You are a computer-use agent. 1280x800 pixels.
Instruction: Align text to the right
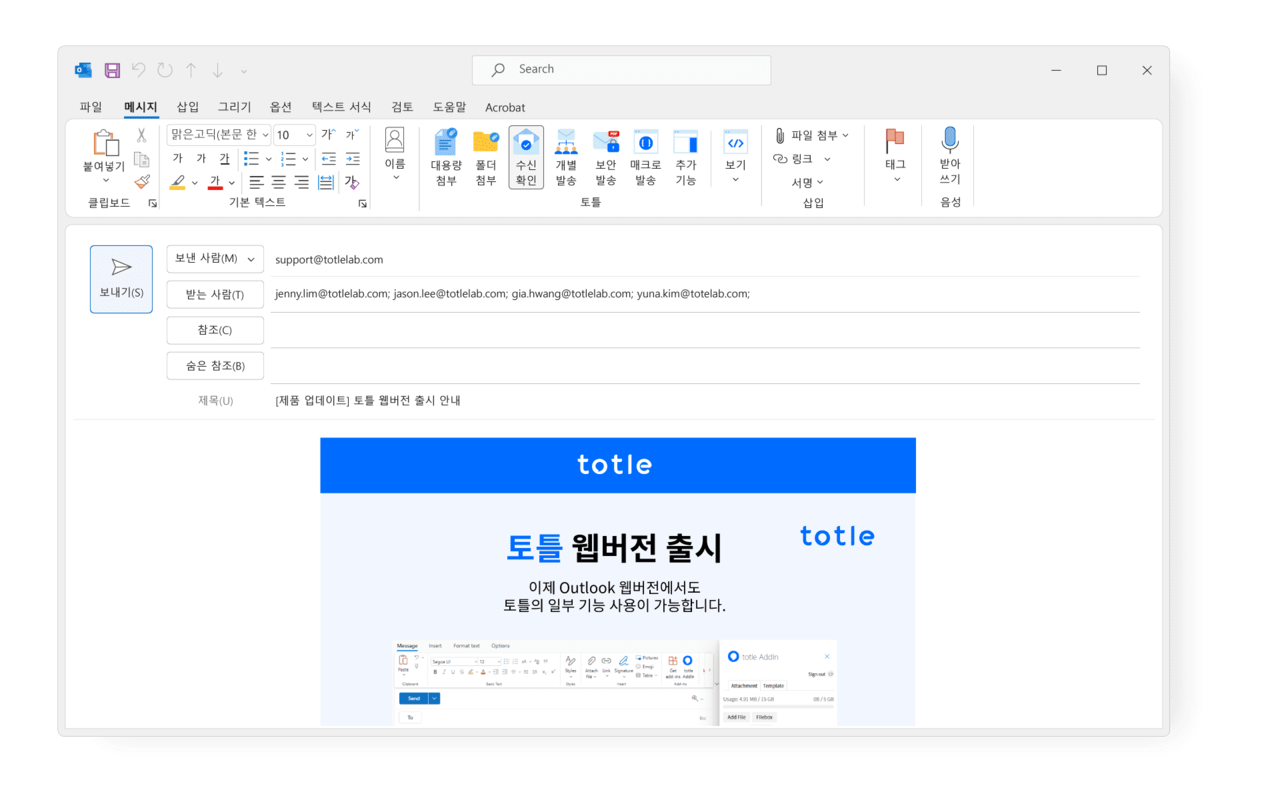tap(301, 182)
